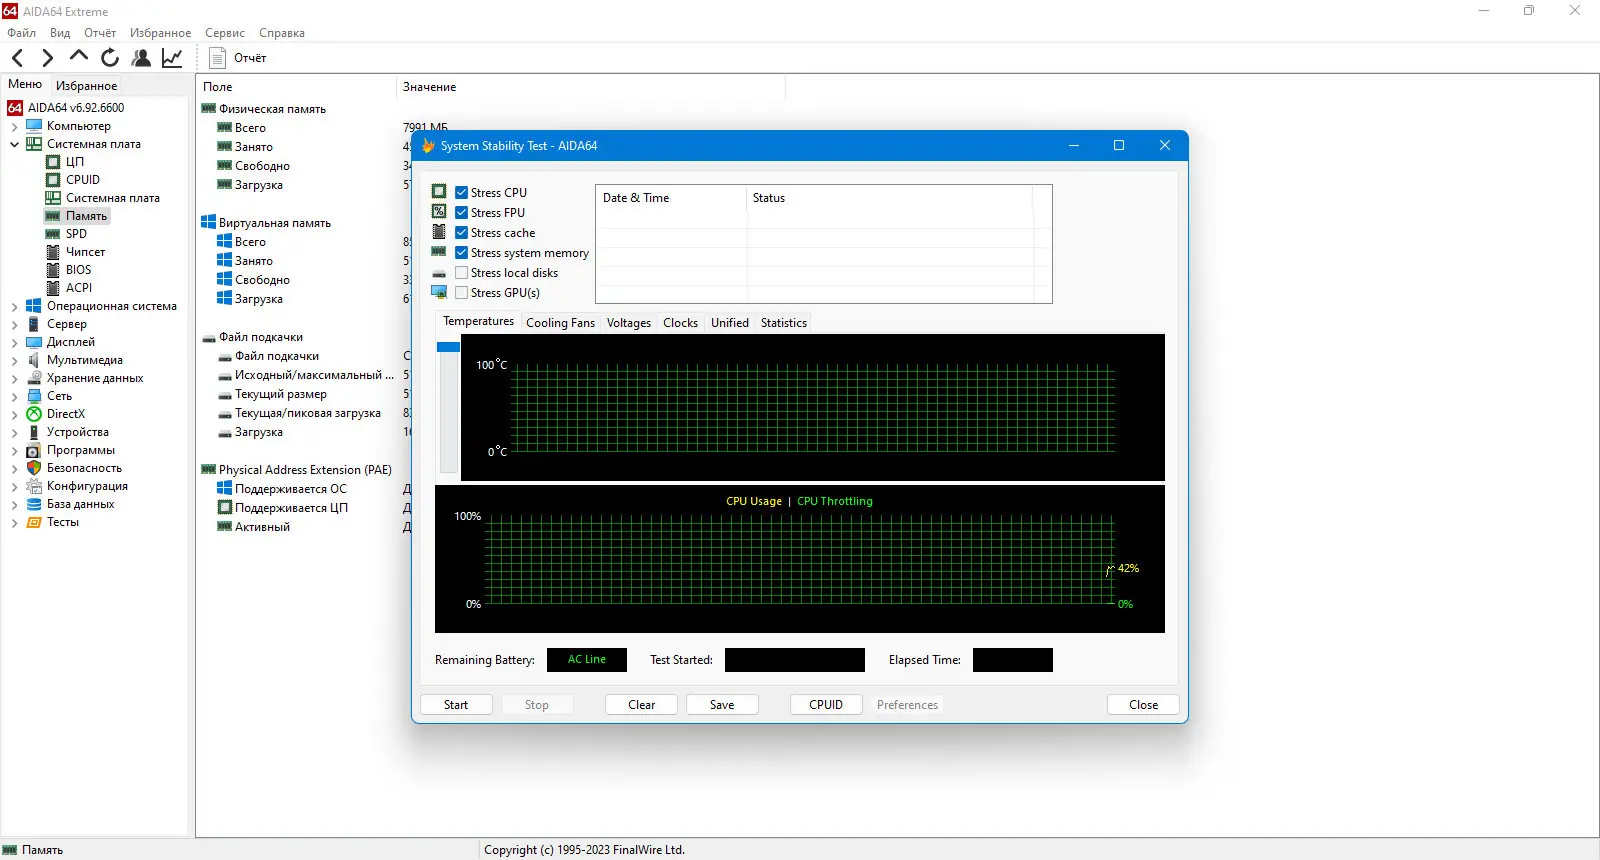The height and width of the screenshot is (860, 1600).
Task: Open the Вид menu
Action: (60, 33)
